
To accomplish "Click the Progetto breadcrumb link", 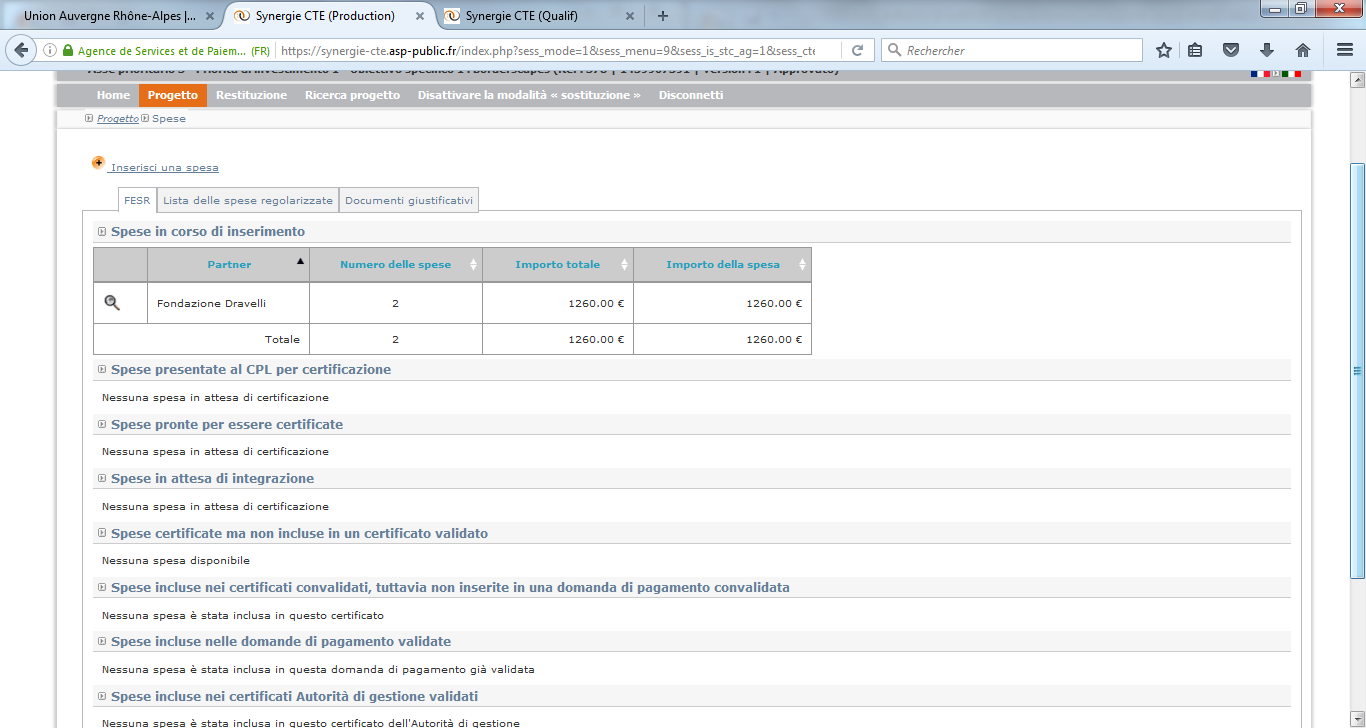I will pyautogui.click(x=118, y=118).
